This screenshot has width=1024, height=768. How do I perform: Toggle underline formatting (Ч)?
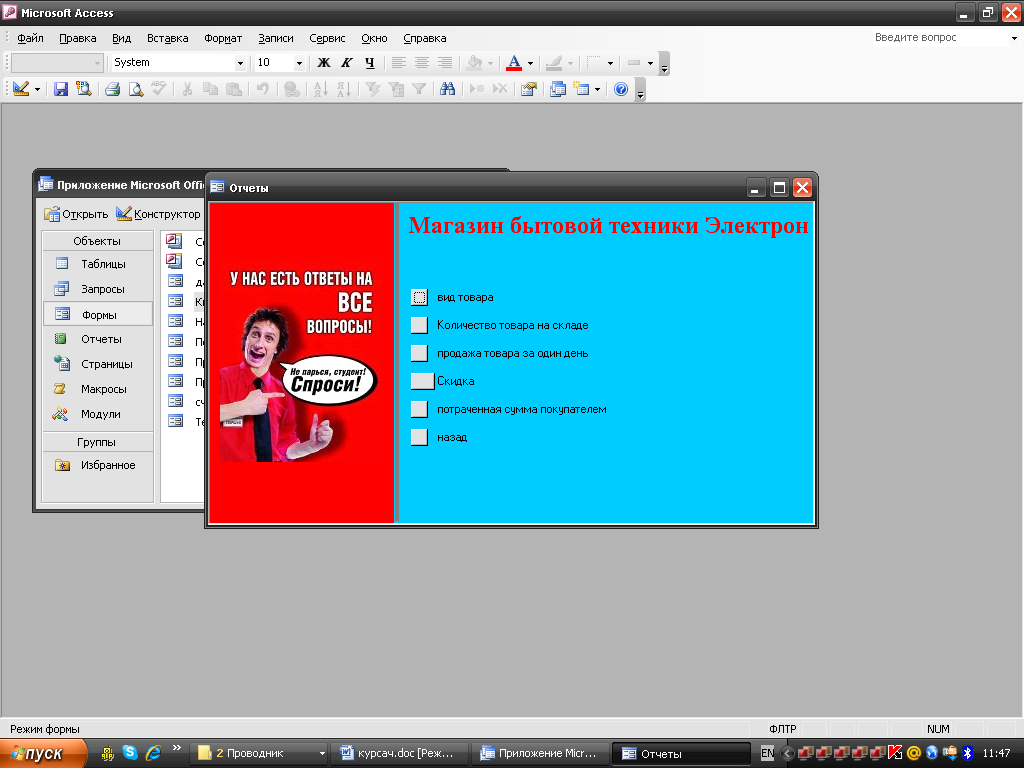pyautogui.click(x=370, y=63)
